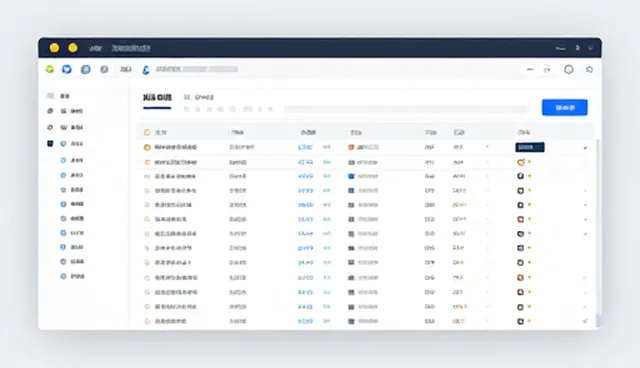Click the dark navy badge in the first table row
640x368 pixels.
530,147
